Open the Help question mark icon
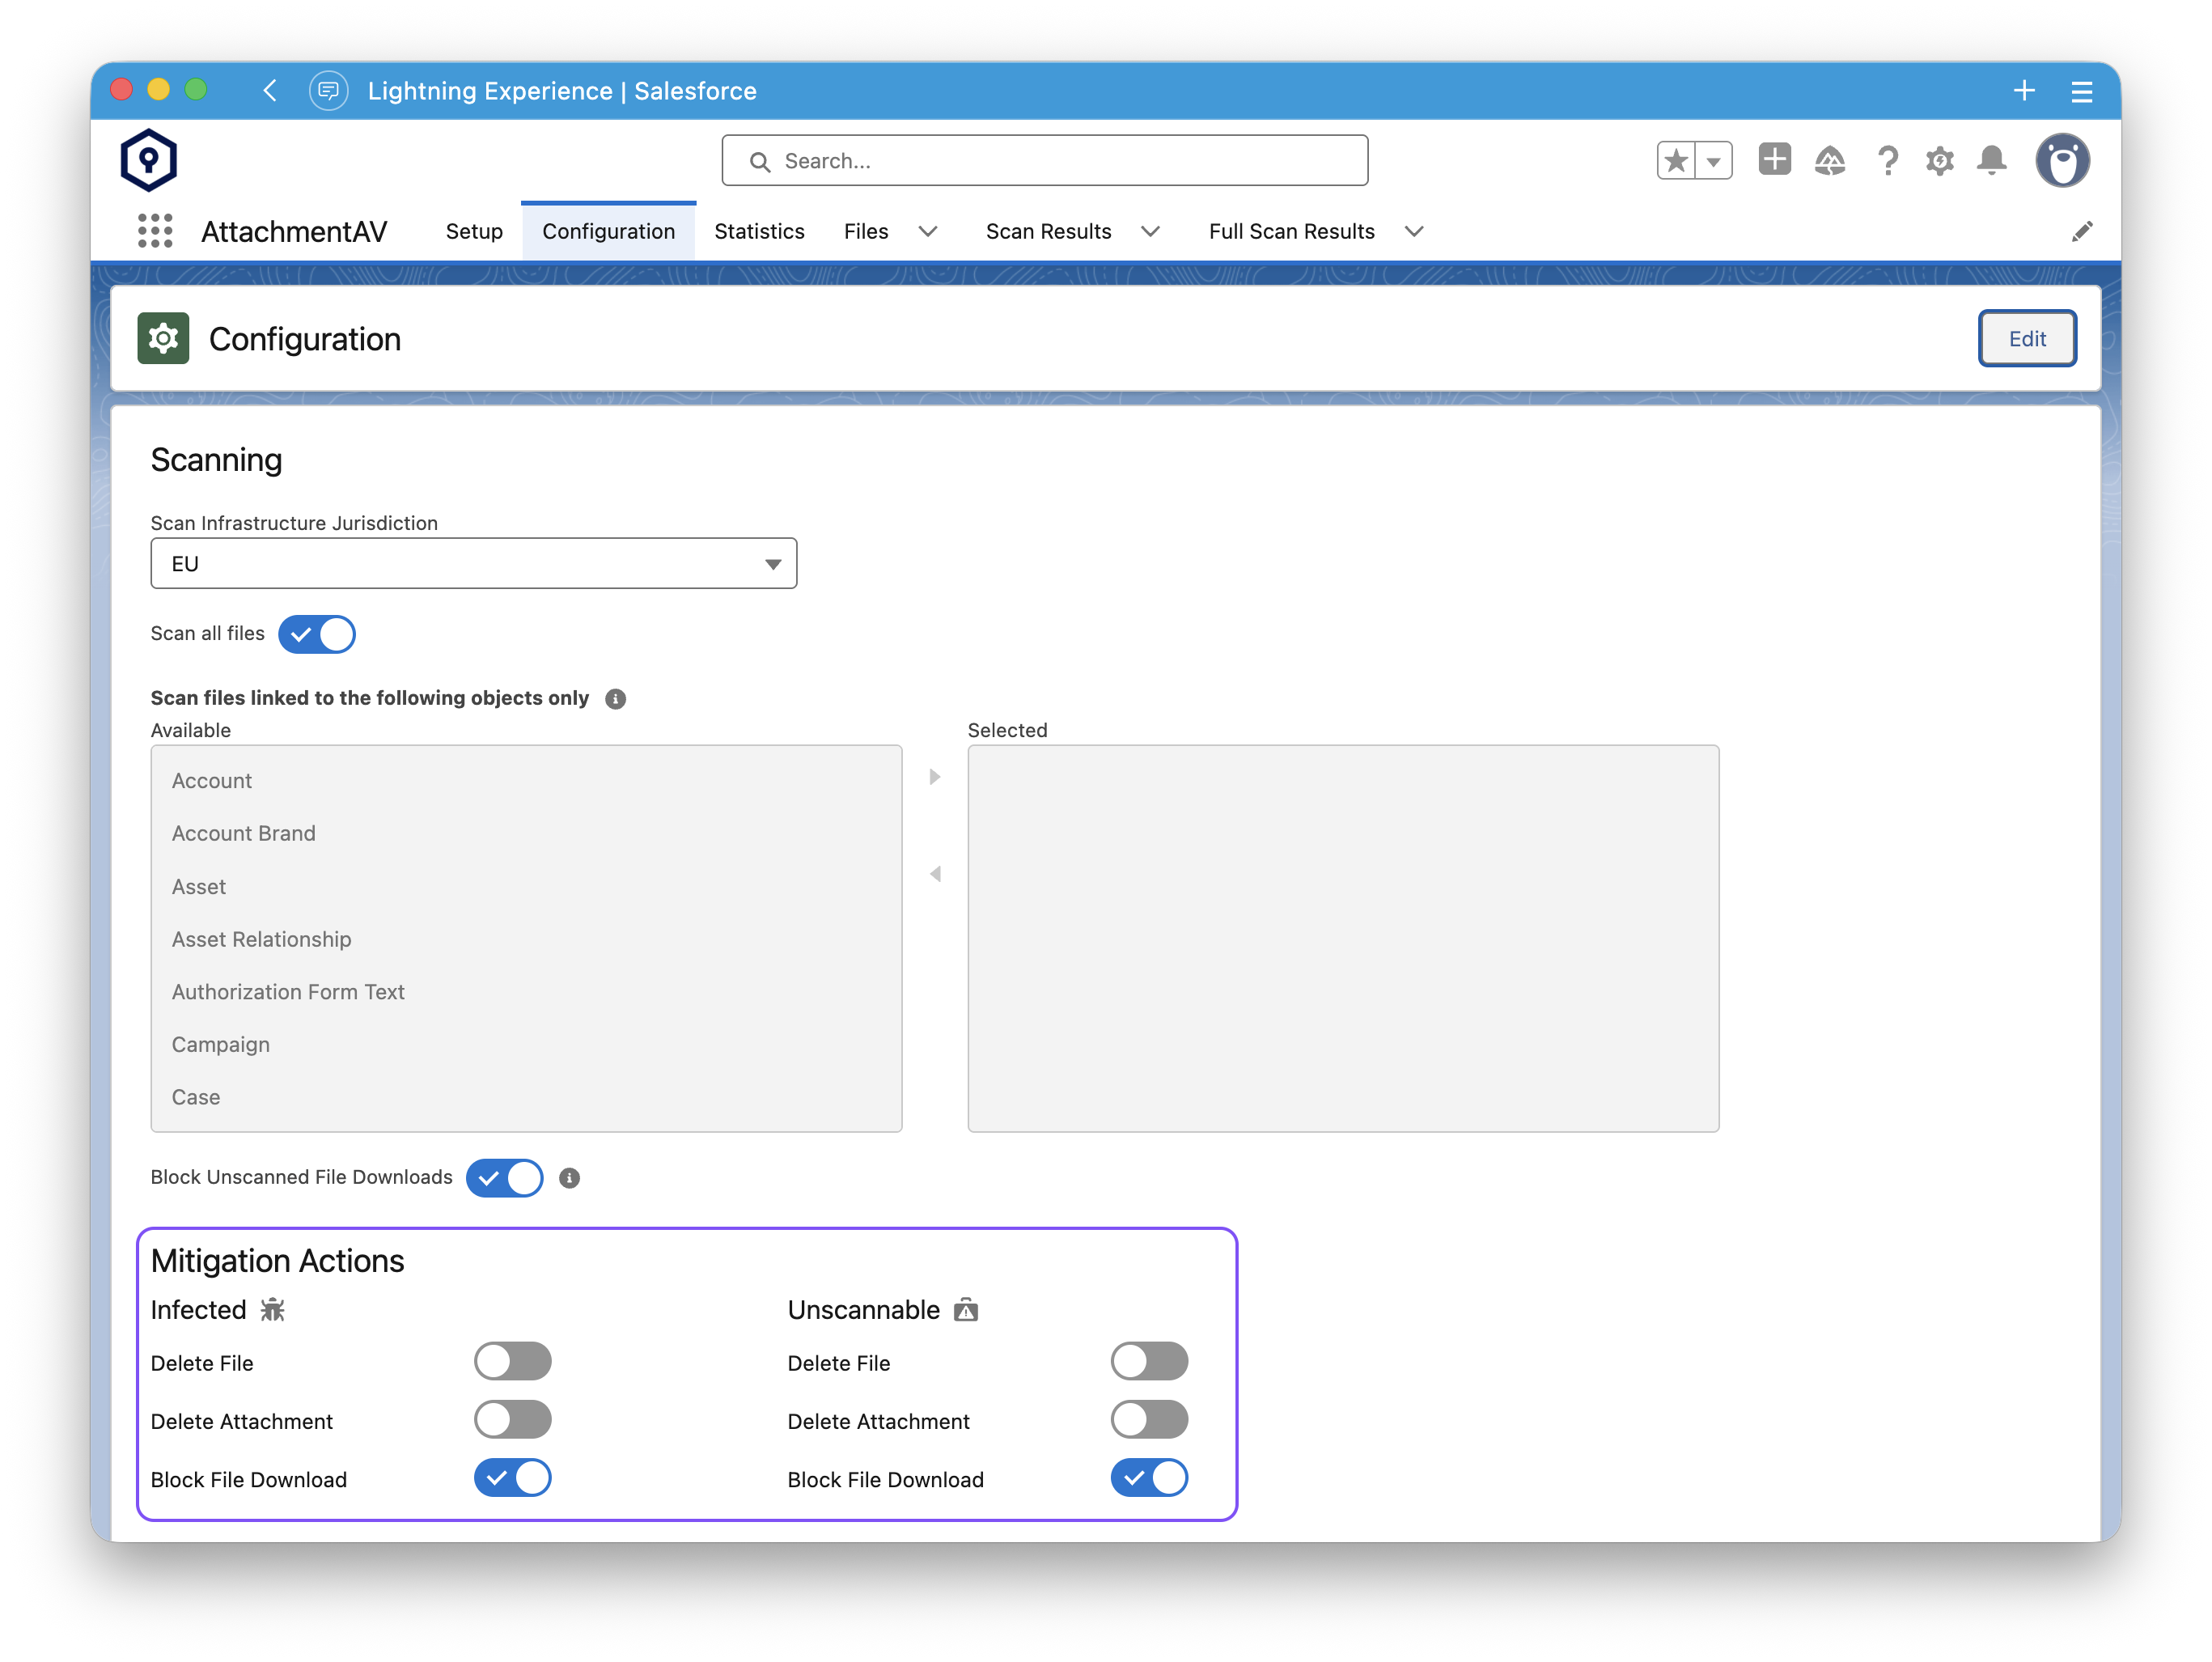 (x=1887, y=160)
